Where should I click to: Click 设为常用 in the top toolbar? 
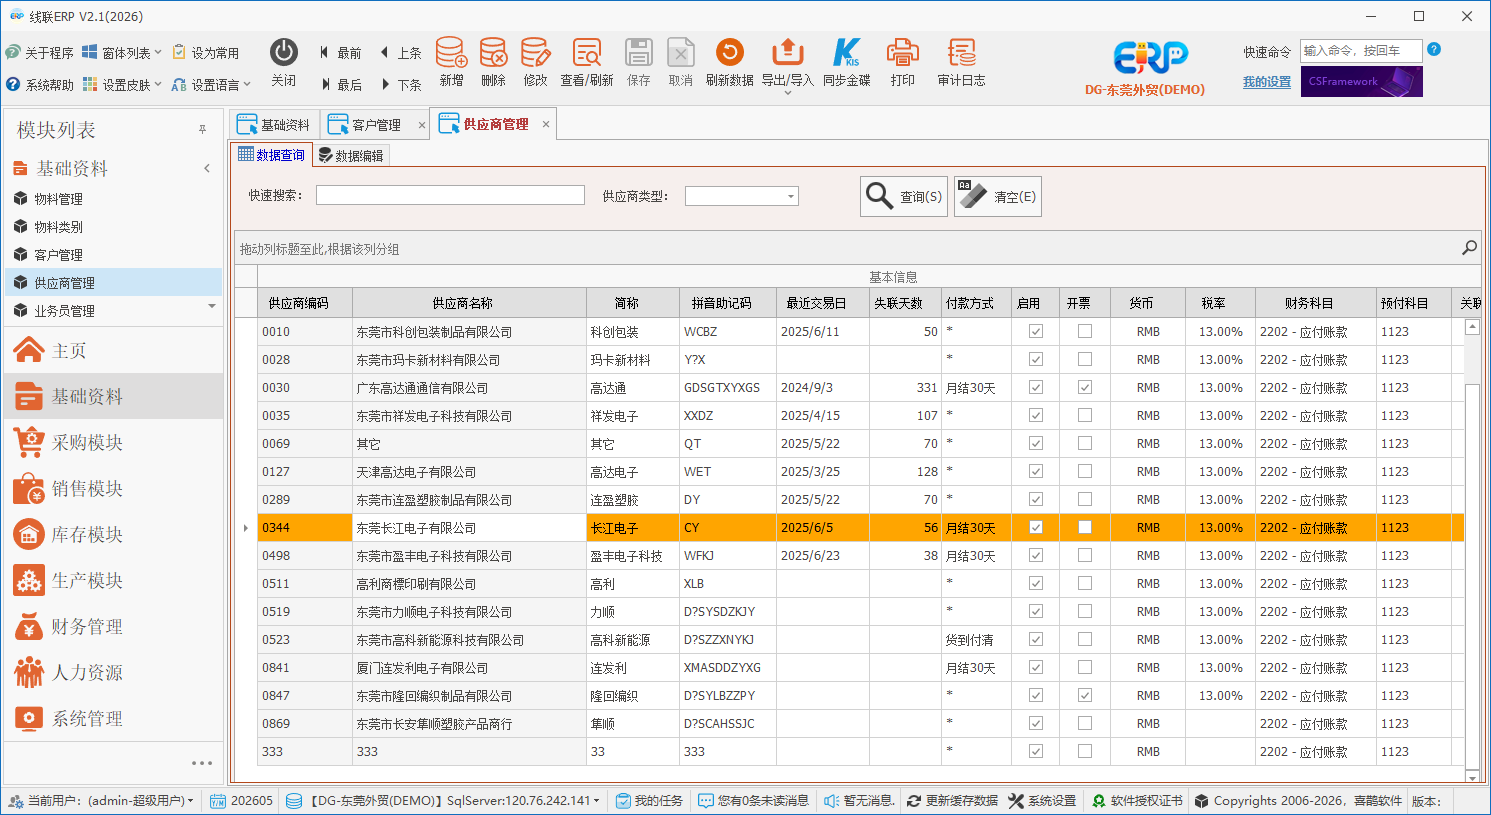click(206, 52)
